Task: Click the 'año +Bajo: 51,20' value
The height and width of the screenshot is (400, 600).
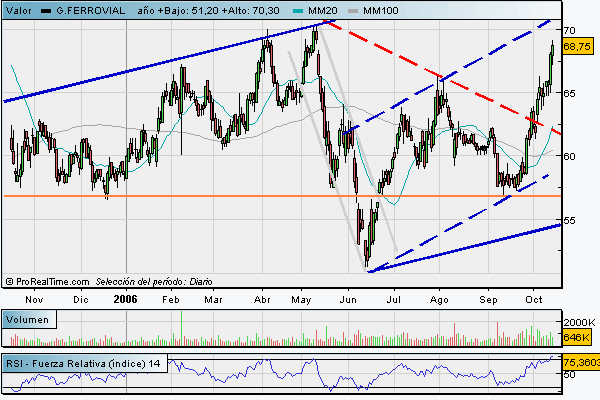Action: [x=180, y=10]
